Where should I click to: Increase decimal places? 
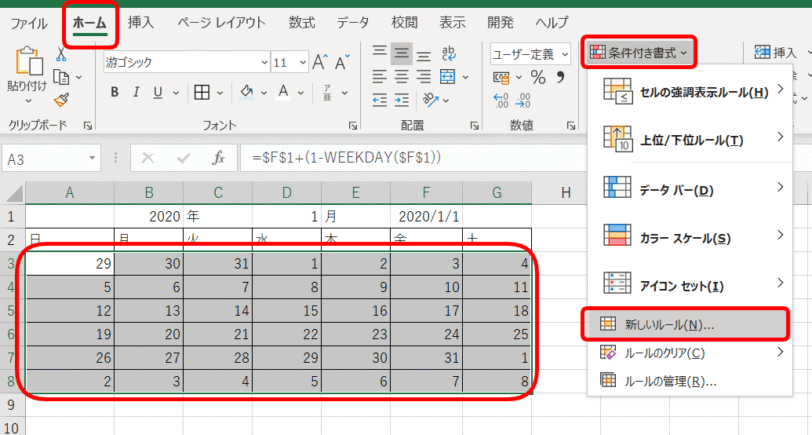[501, 100]
